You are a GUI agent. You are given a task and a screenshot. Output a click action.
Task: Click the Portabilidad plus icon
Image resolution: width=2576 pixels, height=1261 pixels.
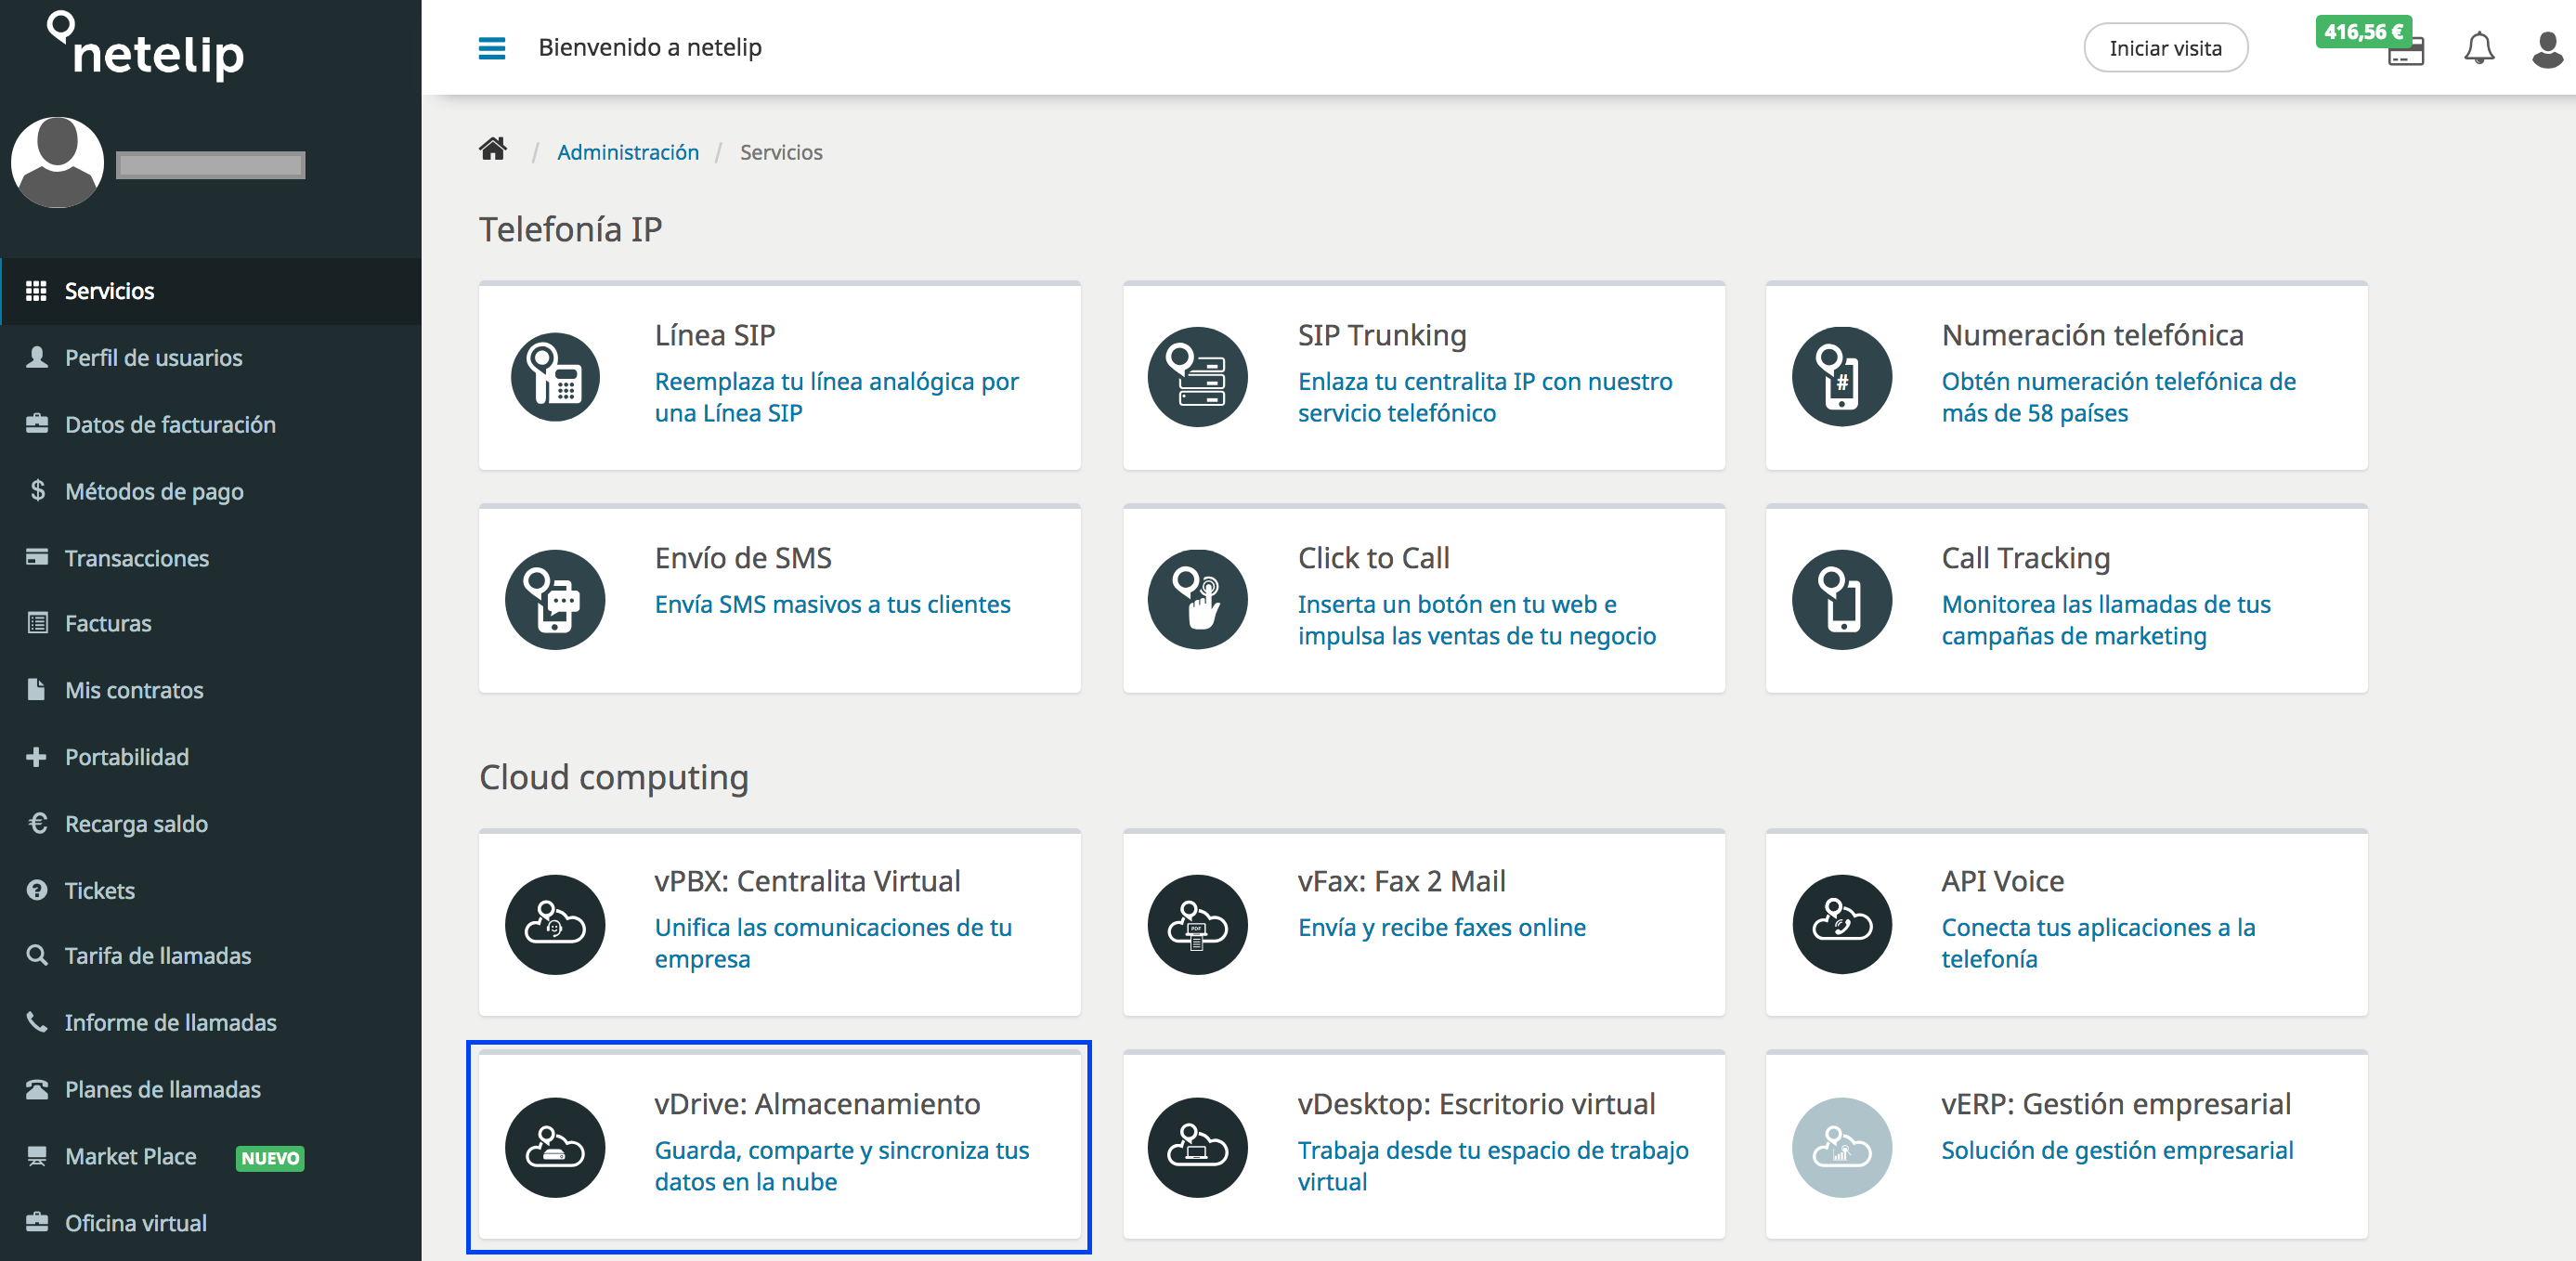click(36, 757)
